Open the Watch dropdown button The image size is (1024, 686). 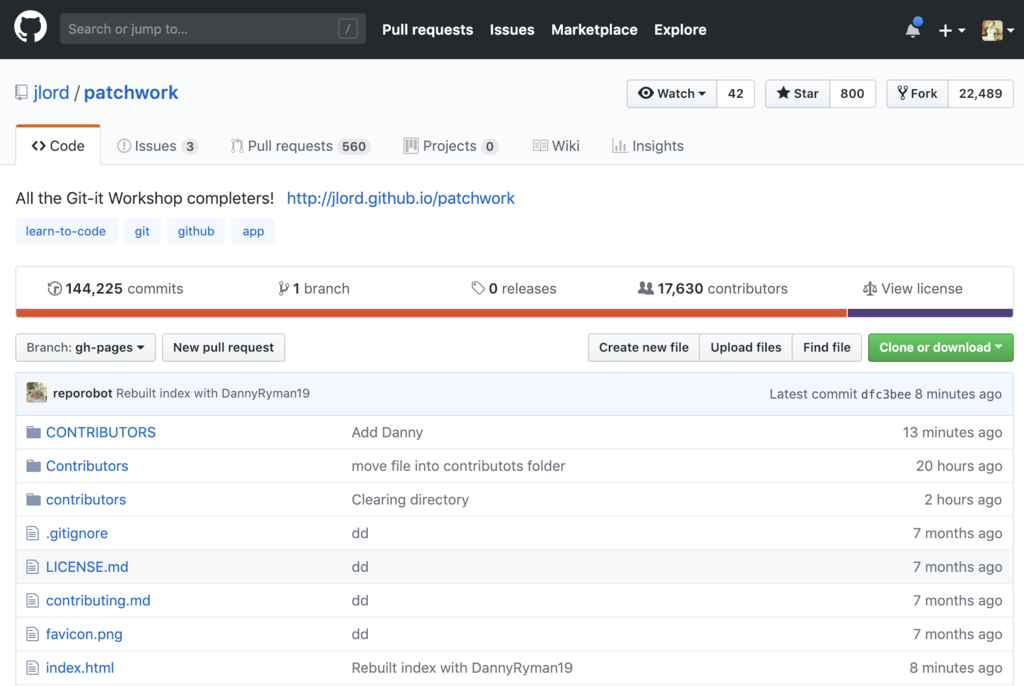671,93
